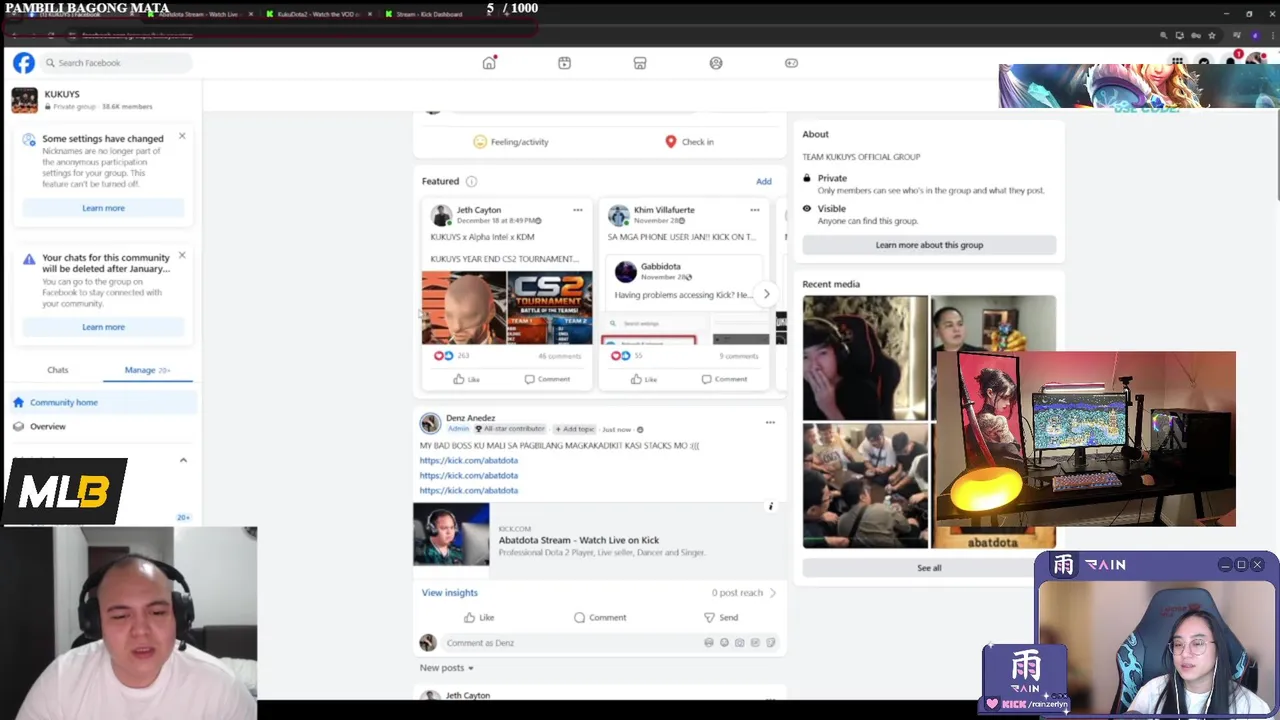Dismiss the 'Some settings have changed' notice
The width and height of the screenshot is (1280, 720).
click(182, 136)
